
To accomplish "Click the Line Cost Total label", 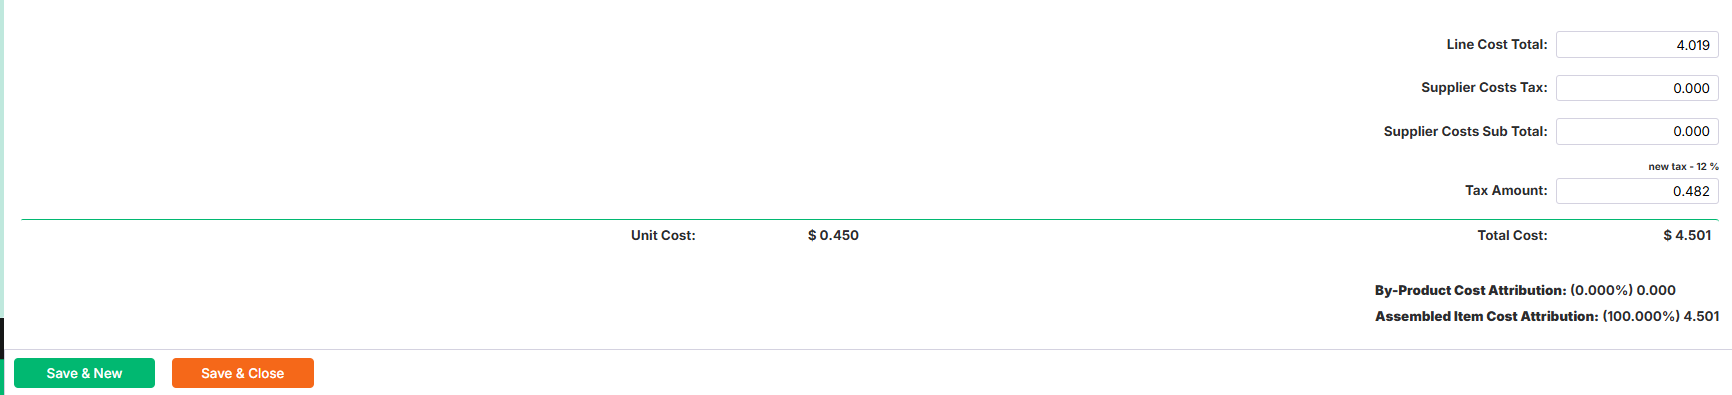I will point(1496,44).
